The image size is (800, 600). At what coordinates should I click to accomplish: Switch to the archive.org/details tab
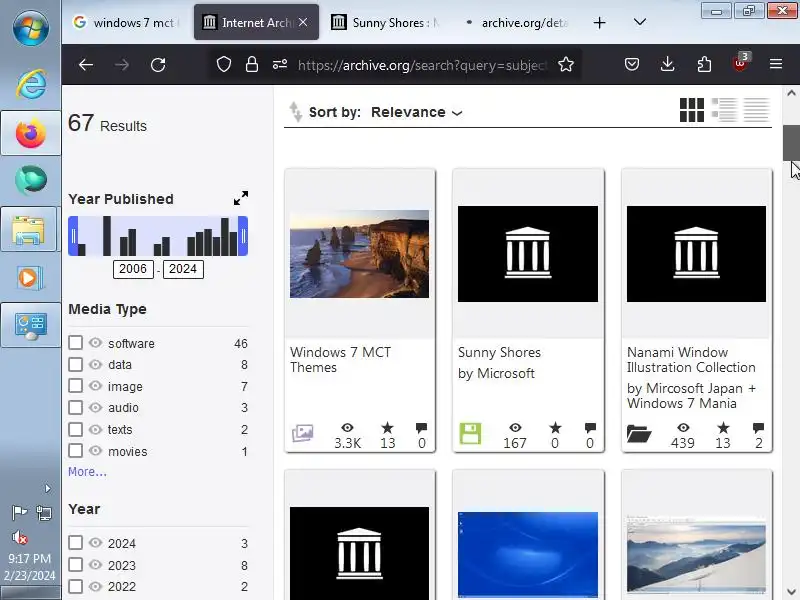[515, 22]
